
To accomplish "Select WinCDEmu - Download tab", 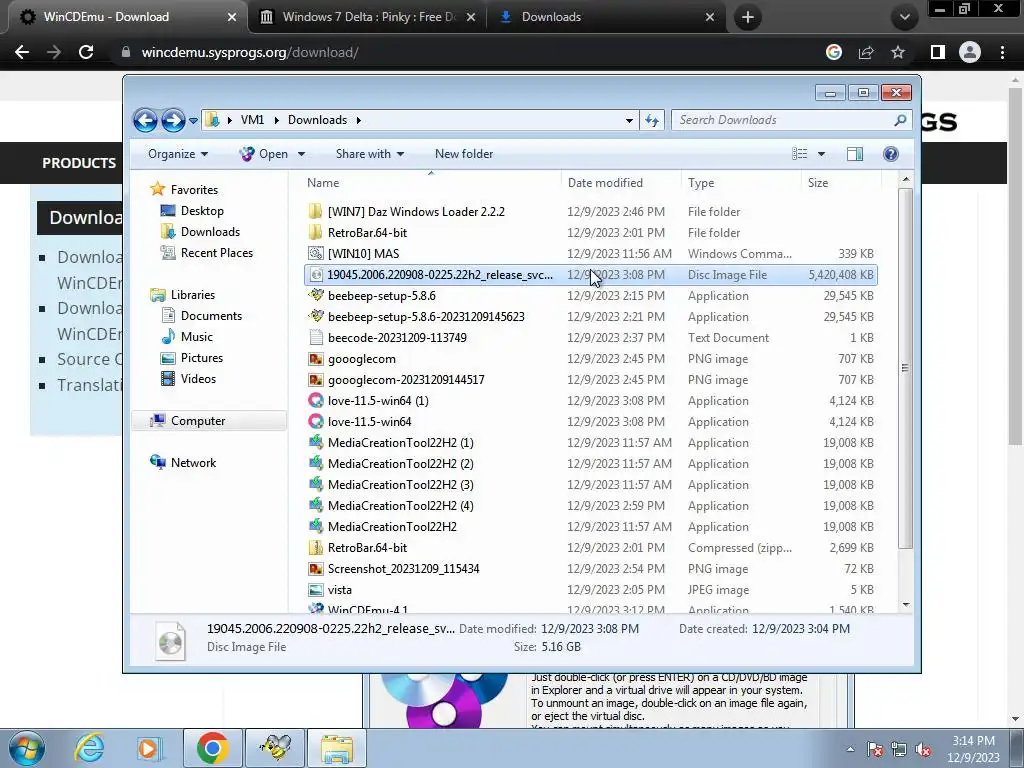I will tap(127, 17).
